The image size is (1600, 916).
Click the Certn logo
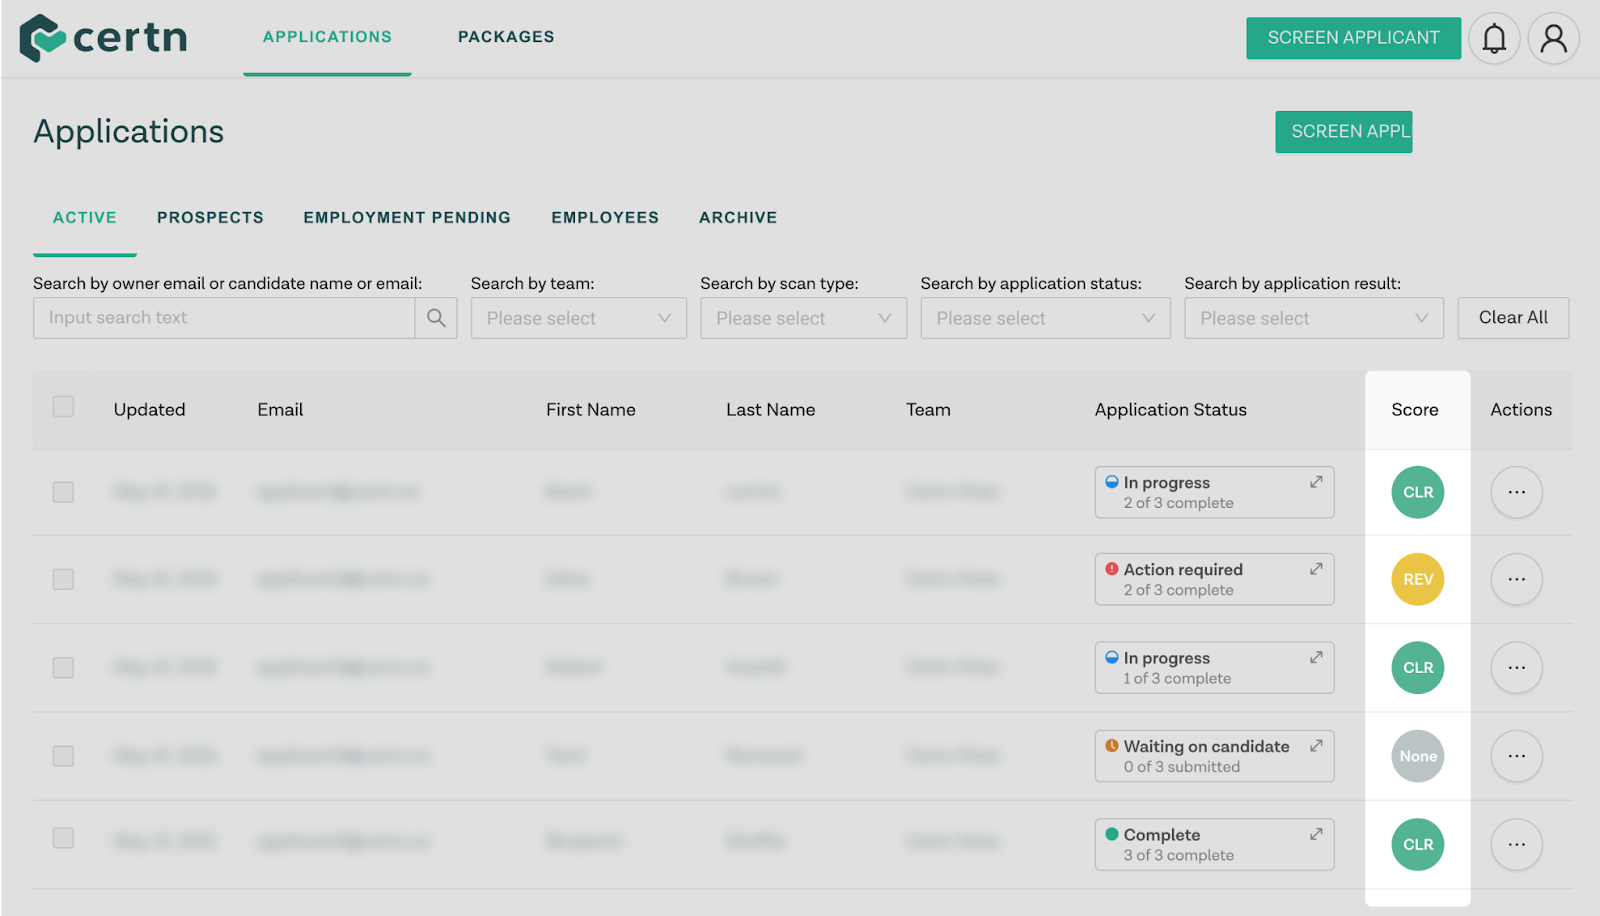coord(103,37)
